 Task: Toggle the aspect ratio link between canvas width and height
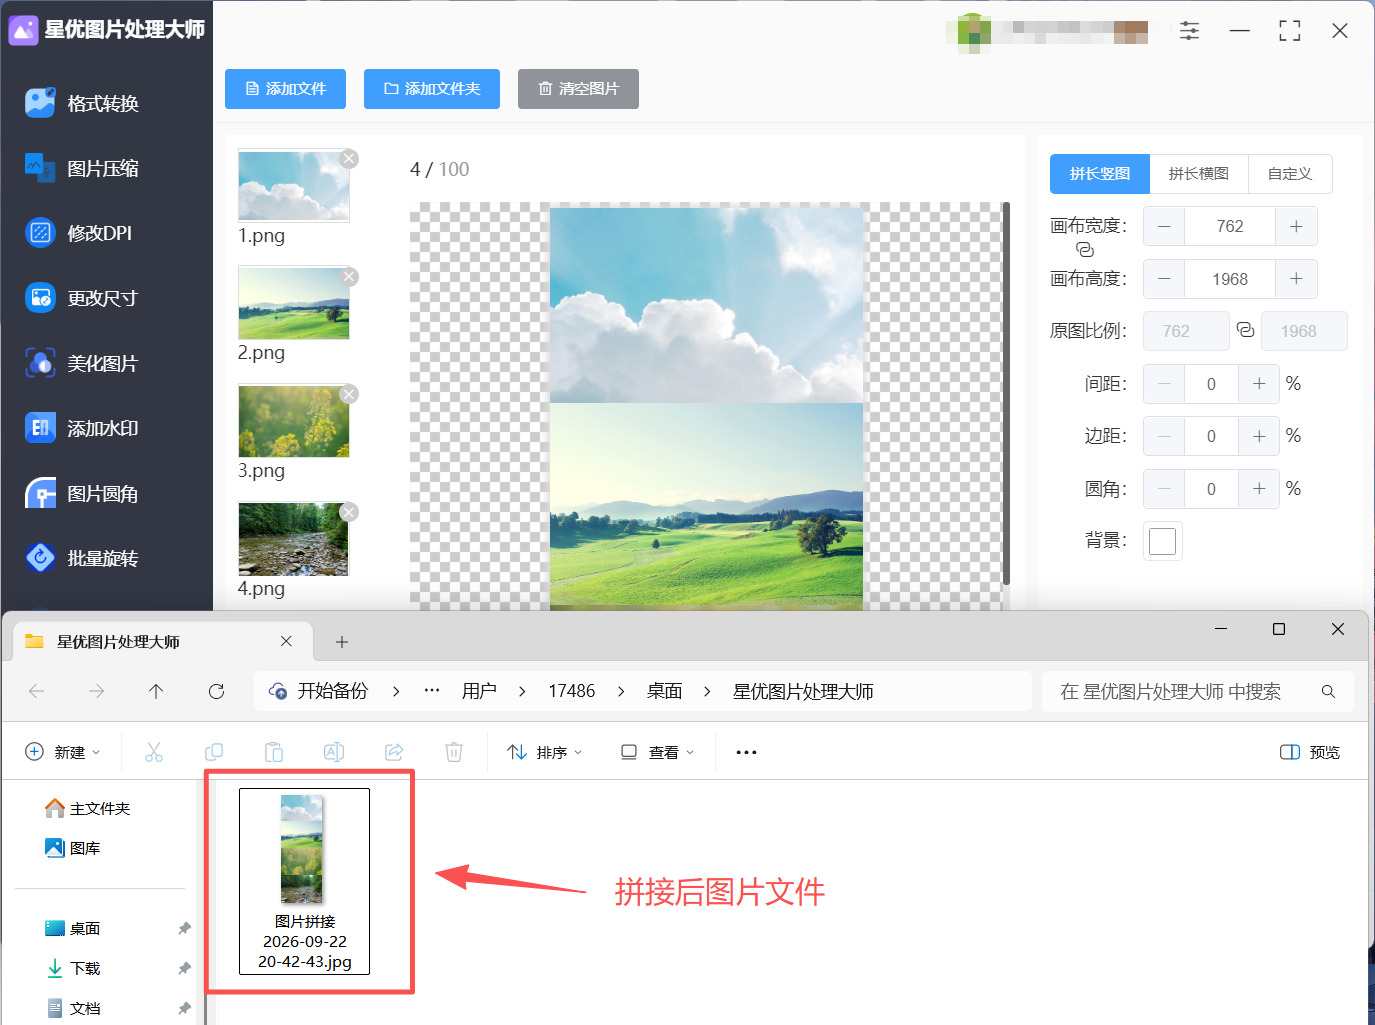1085,250
